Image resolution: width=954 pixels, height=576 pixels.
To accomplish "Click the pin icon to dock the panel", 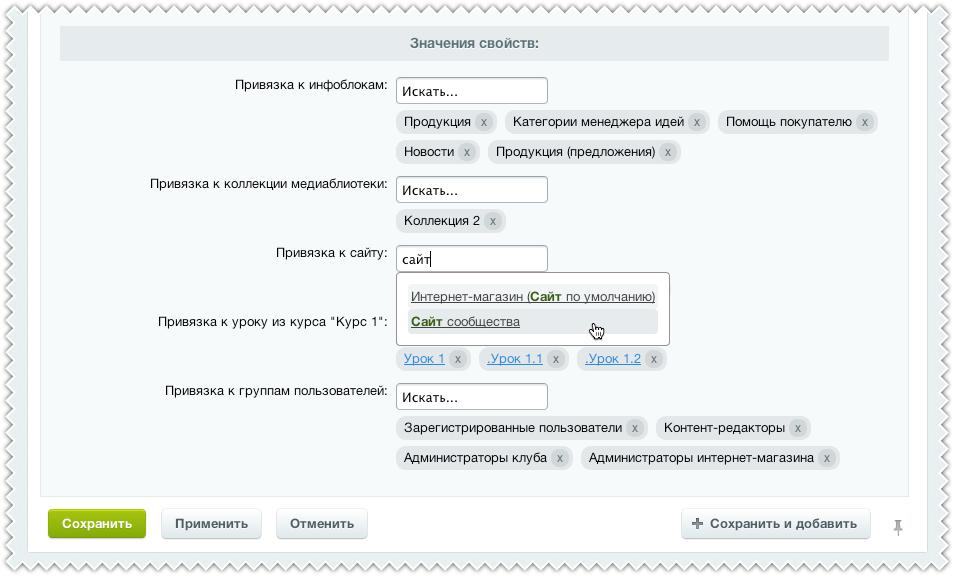I will tap(899, 523).
